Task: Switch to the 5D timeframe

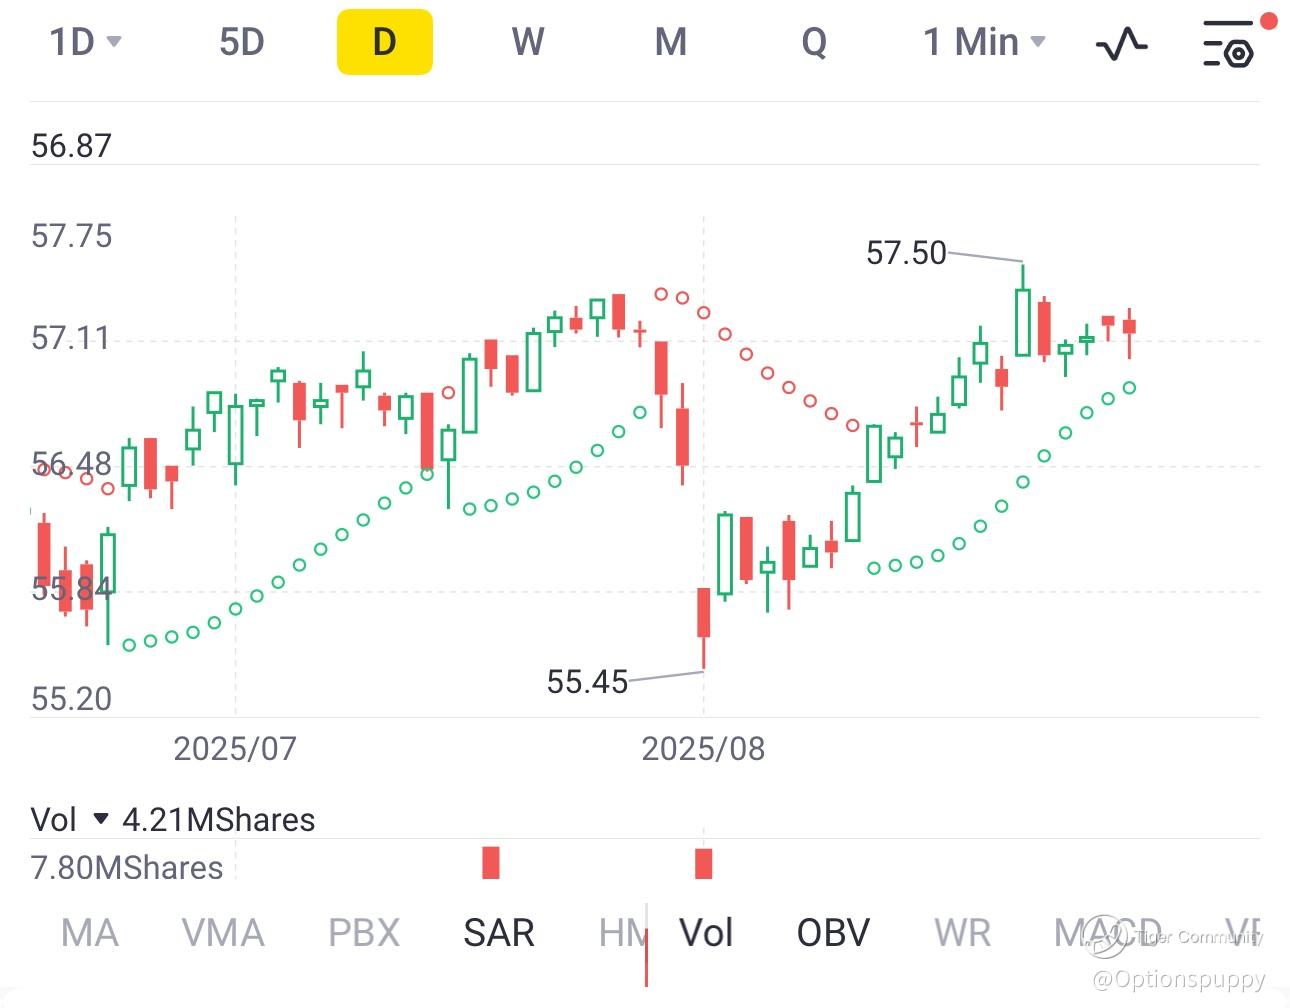Action: tap(241, 42)
